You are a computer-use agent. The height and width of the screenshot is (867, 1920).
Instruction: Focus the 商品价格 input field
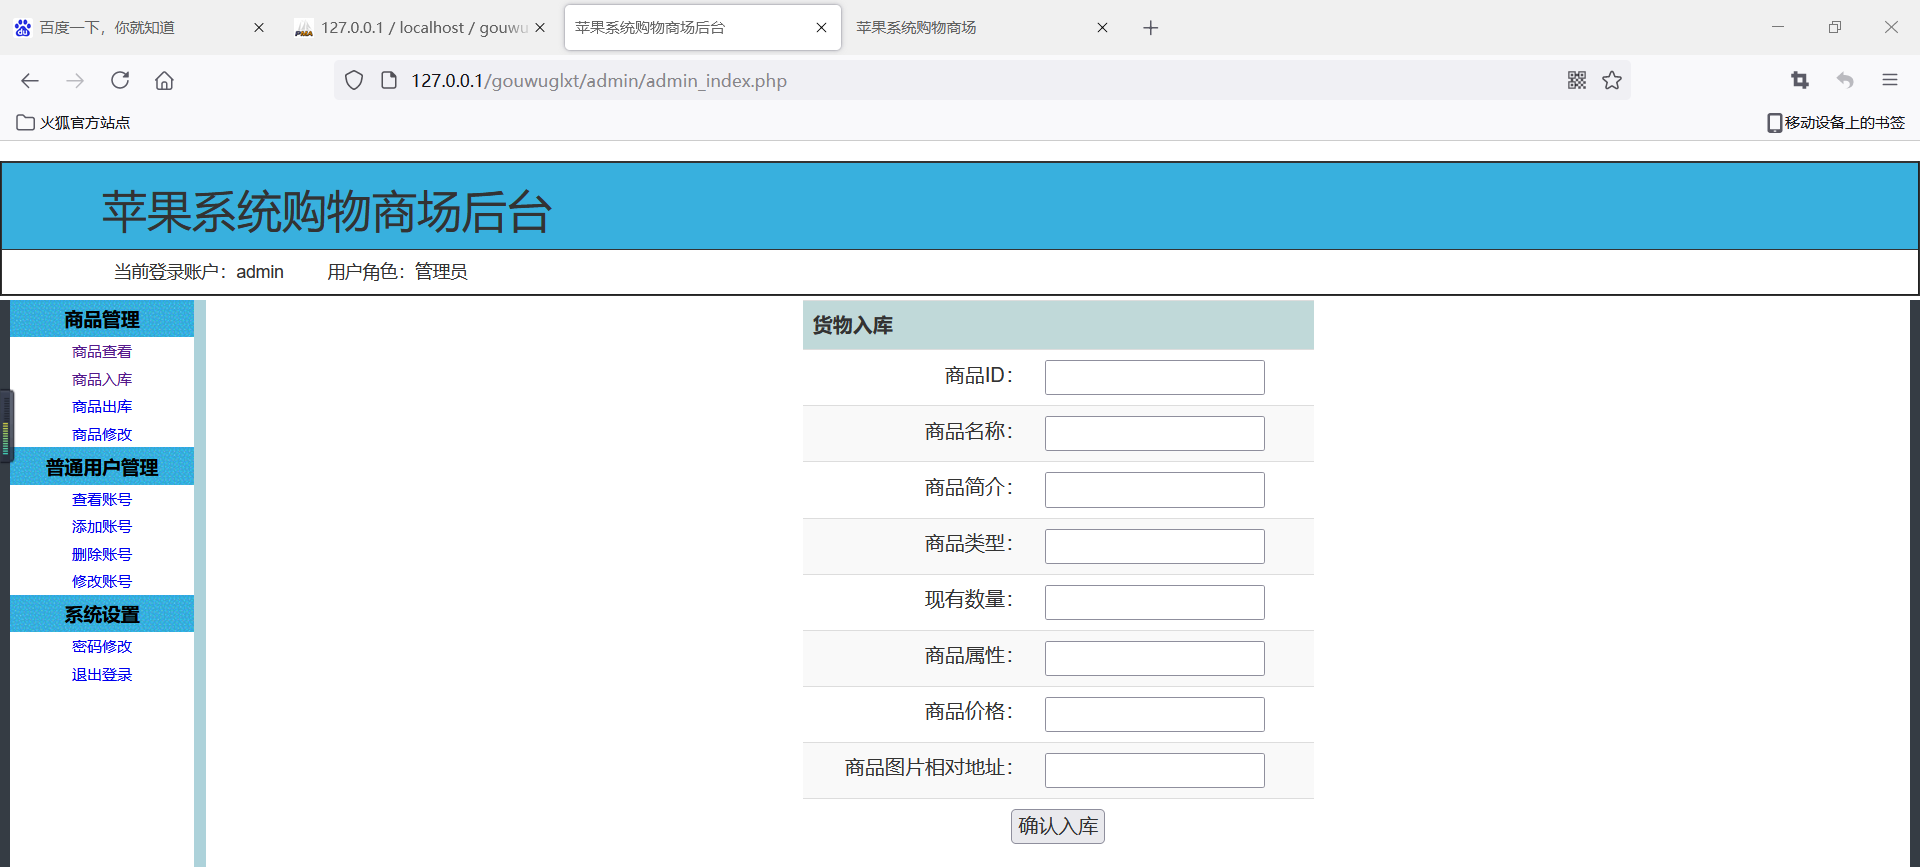[x=1155, y=714]
